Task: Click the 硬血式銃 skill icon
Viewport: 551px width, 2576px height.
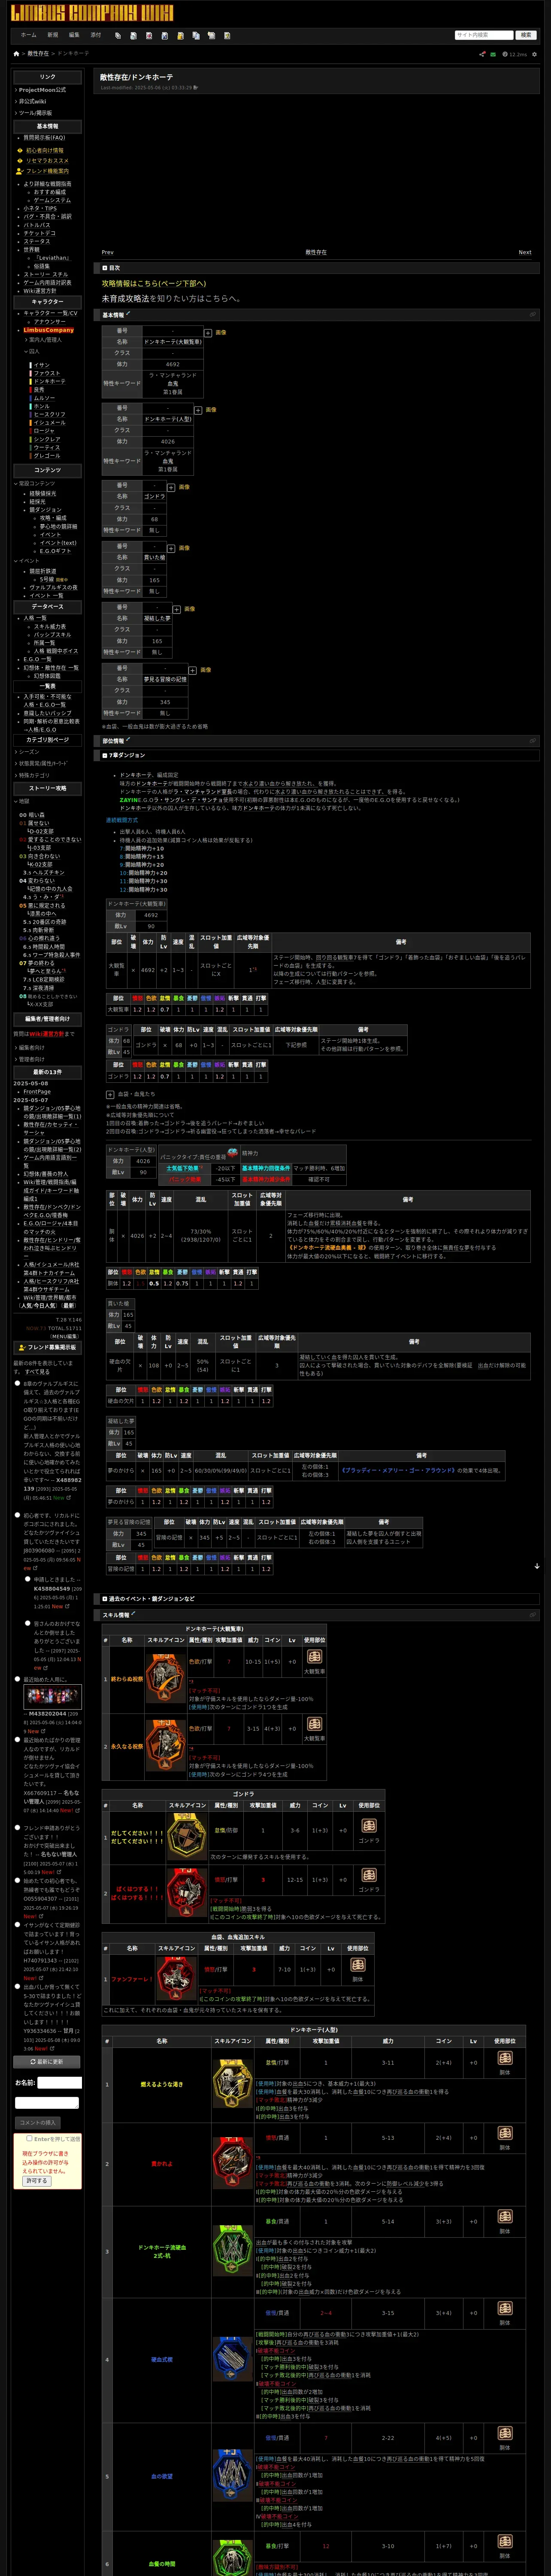Action: pyautogui.click(x=232, y=2359)
